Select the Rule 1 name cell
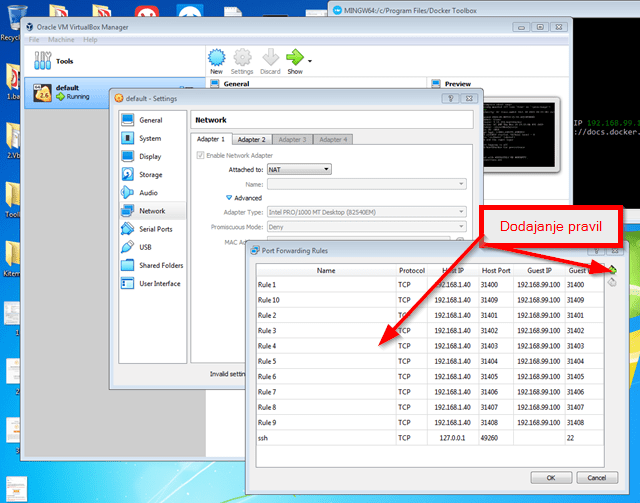Viewport: 640px width, 503px height. click(x=326, y=285)
